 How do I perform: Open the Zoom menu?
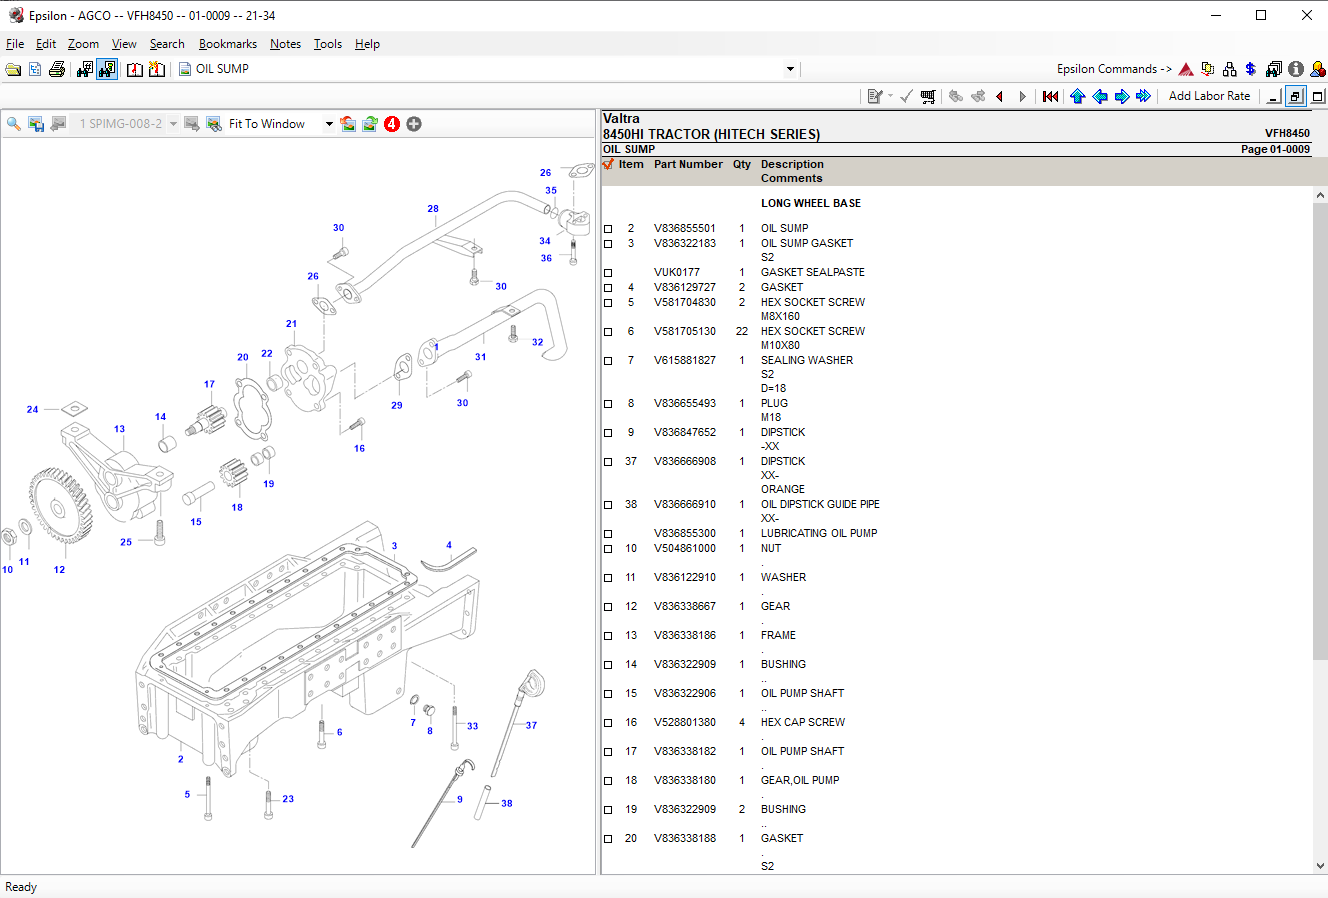click(x=83, y=44)
